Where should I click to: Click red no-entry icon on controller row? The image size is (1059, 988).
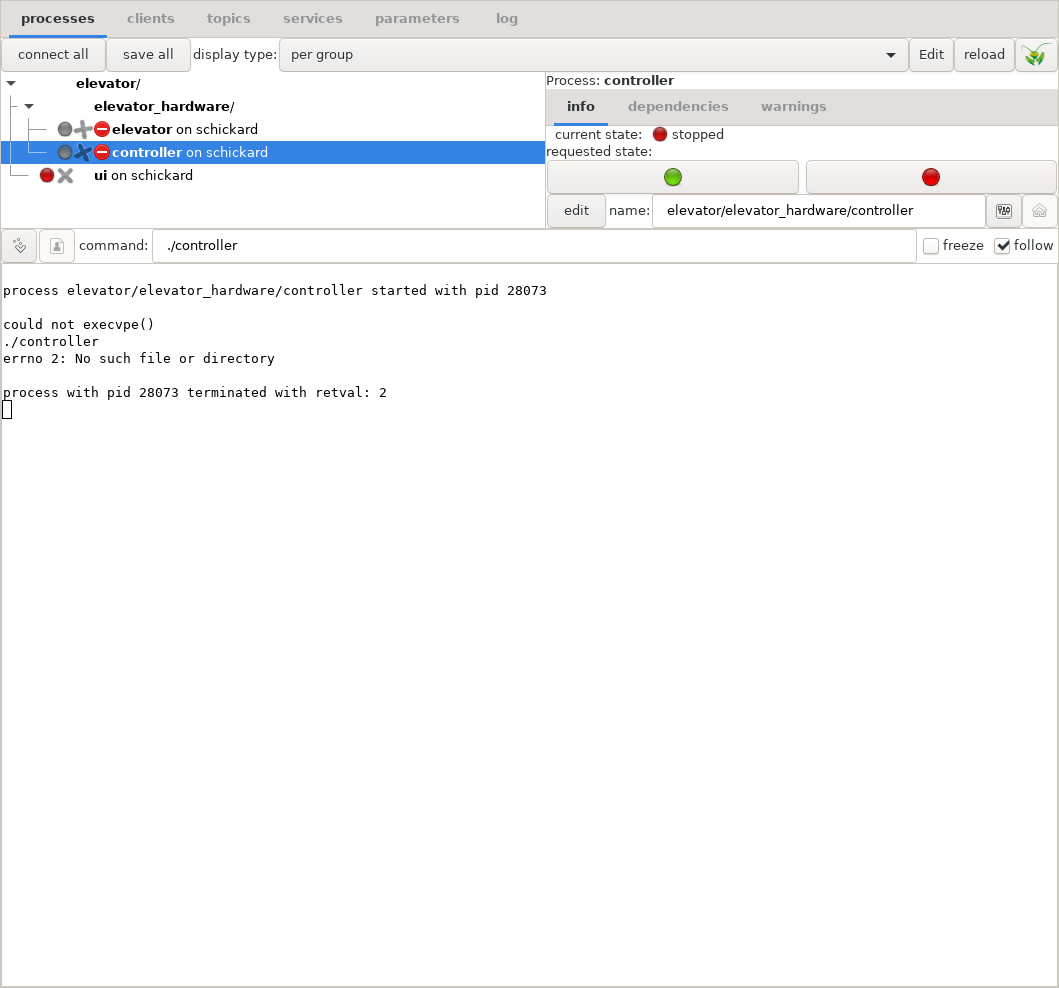coord(102,152)
